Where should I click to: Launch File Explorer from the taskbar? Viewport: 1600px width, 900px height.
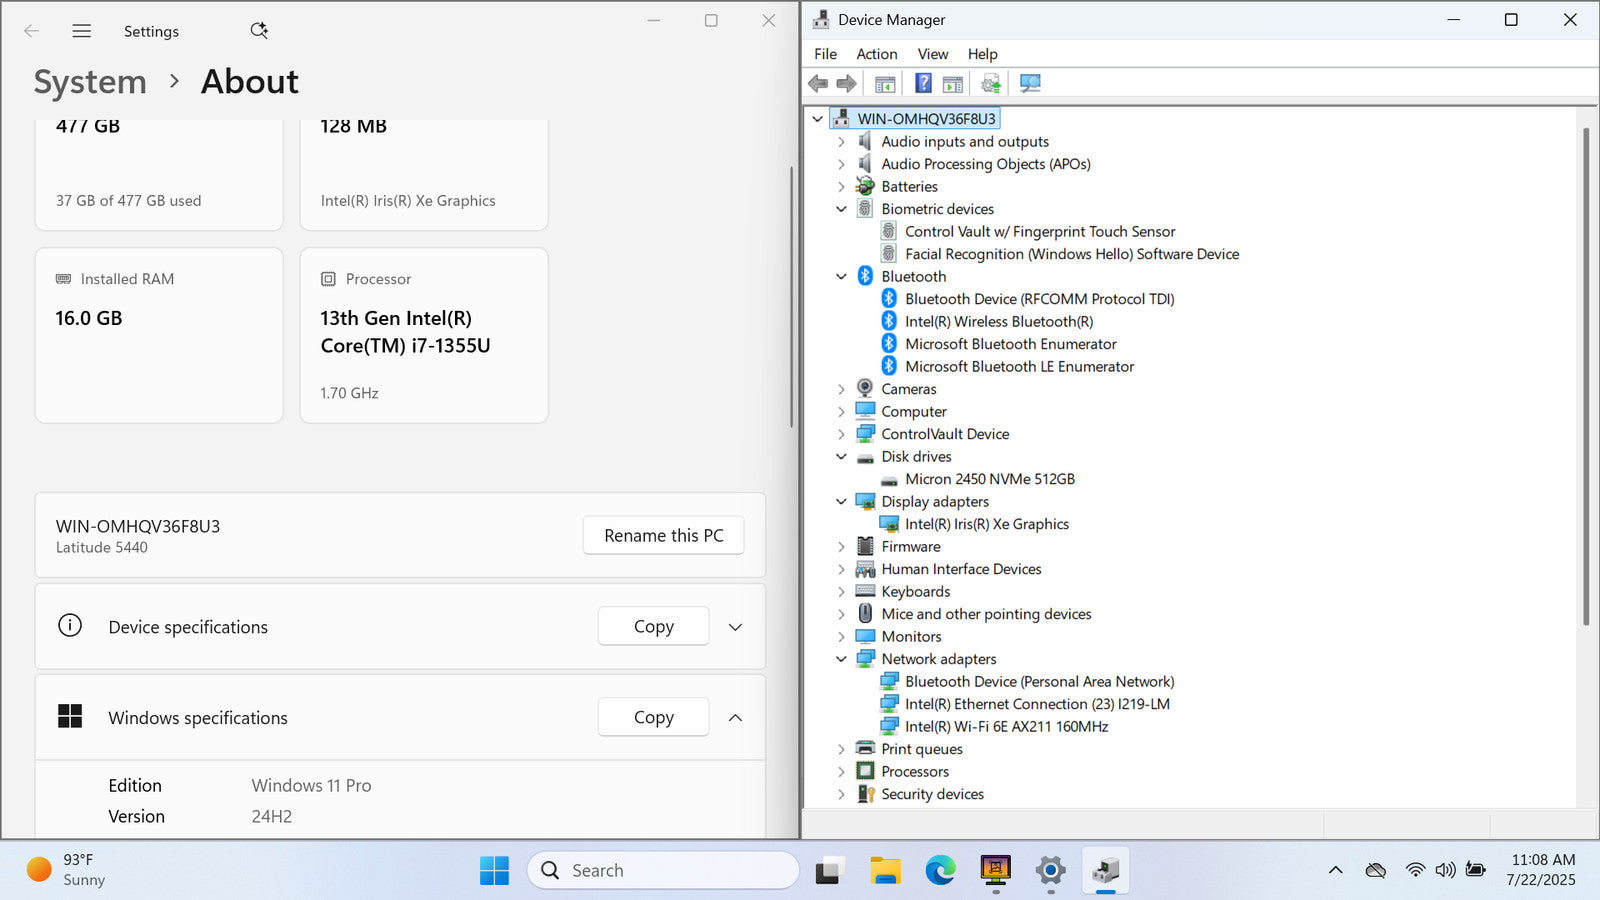[885, 870]
